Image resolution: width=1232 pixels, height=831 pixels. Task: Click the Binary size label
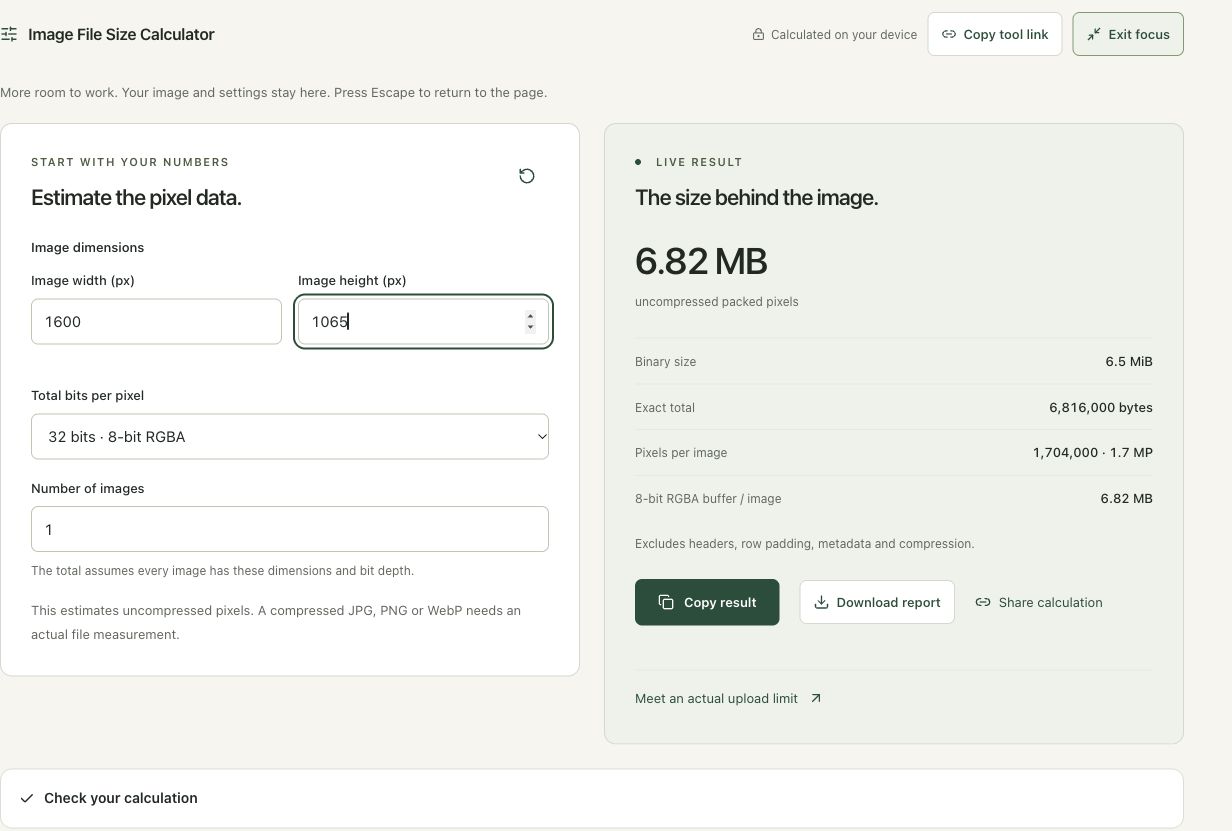tap(665, 361)
